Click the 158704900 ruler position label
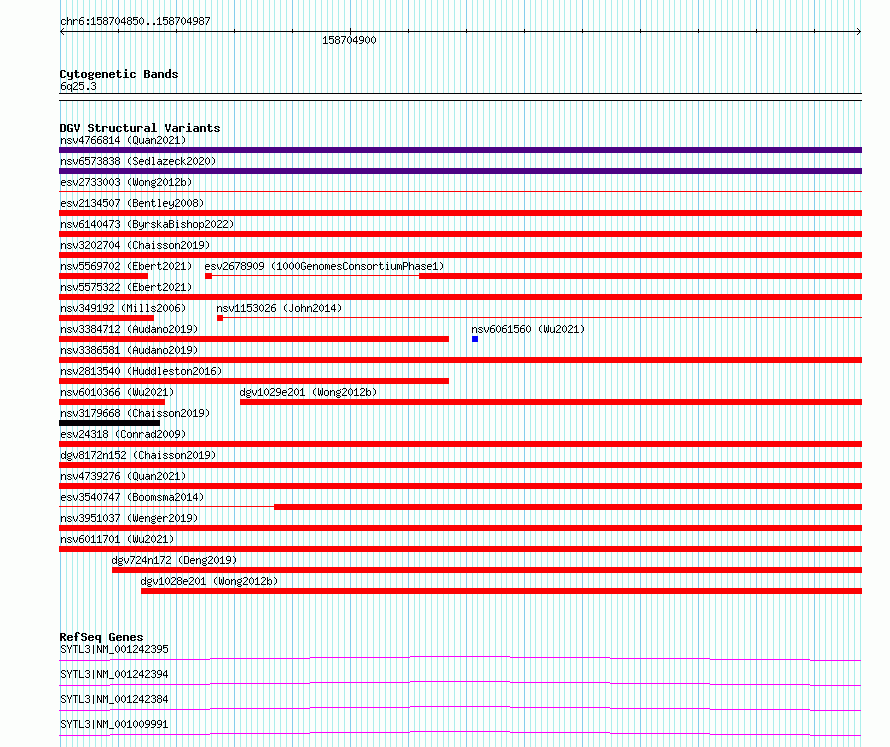 (349, 40)
